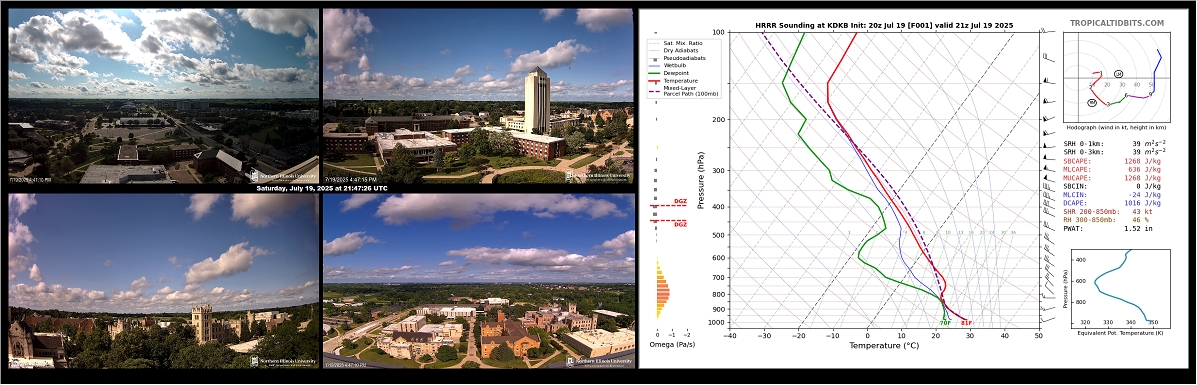Open the bottom-left webcam with the castle building

(163, 281)
